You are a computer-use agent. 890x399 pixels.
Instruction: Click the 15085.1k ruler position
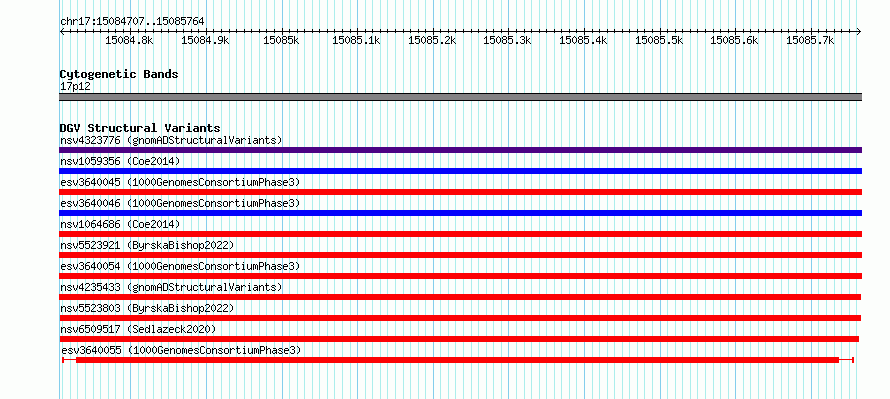(x=356, y=40)
